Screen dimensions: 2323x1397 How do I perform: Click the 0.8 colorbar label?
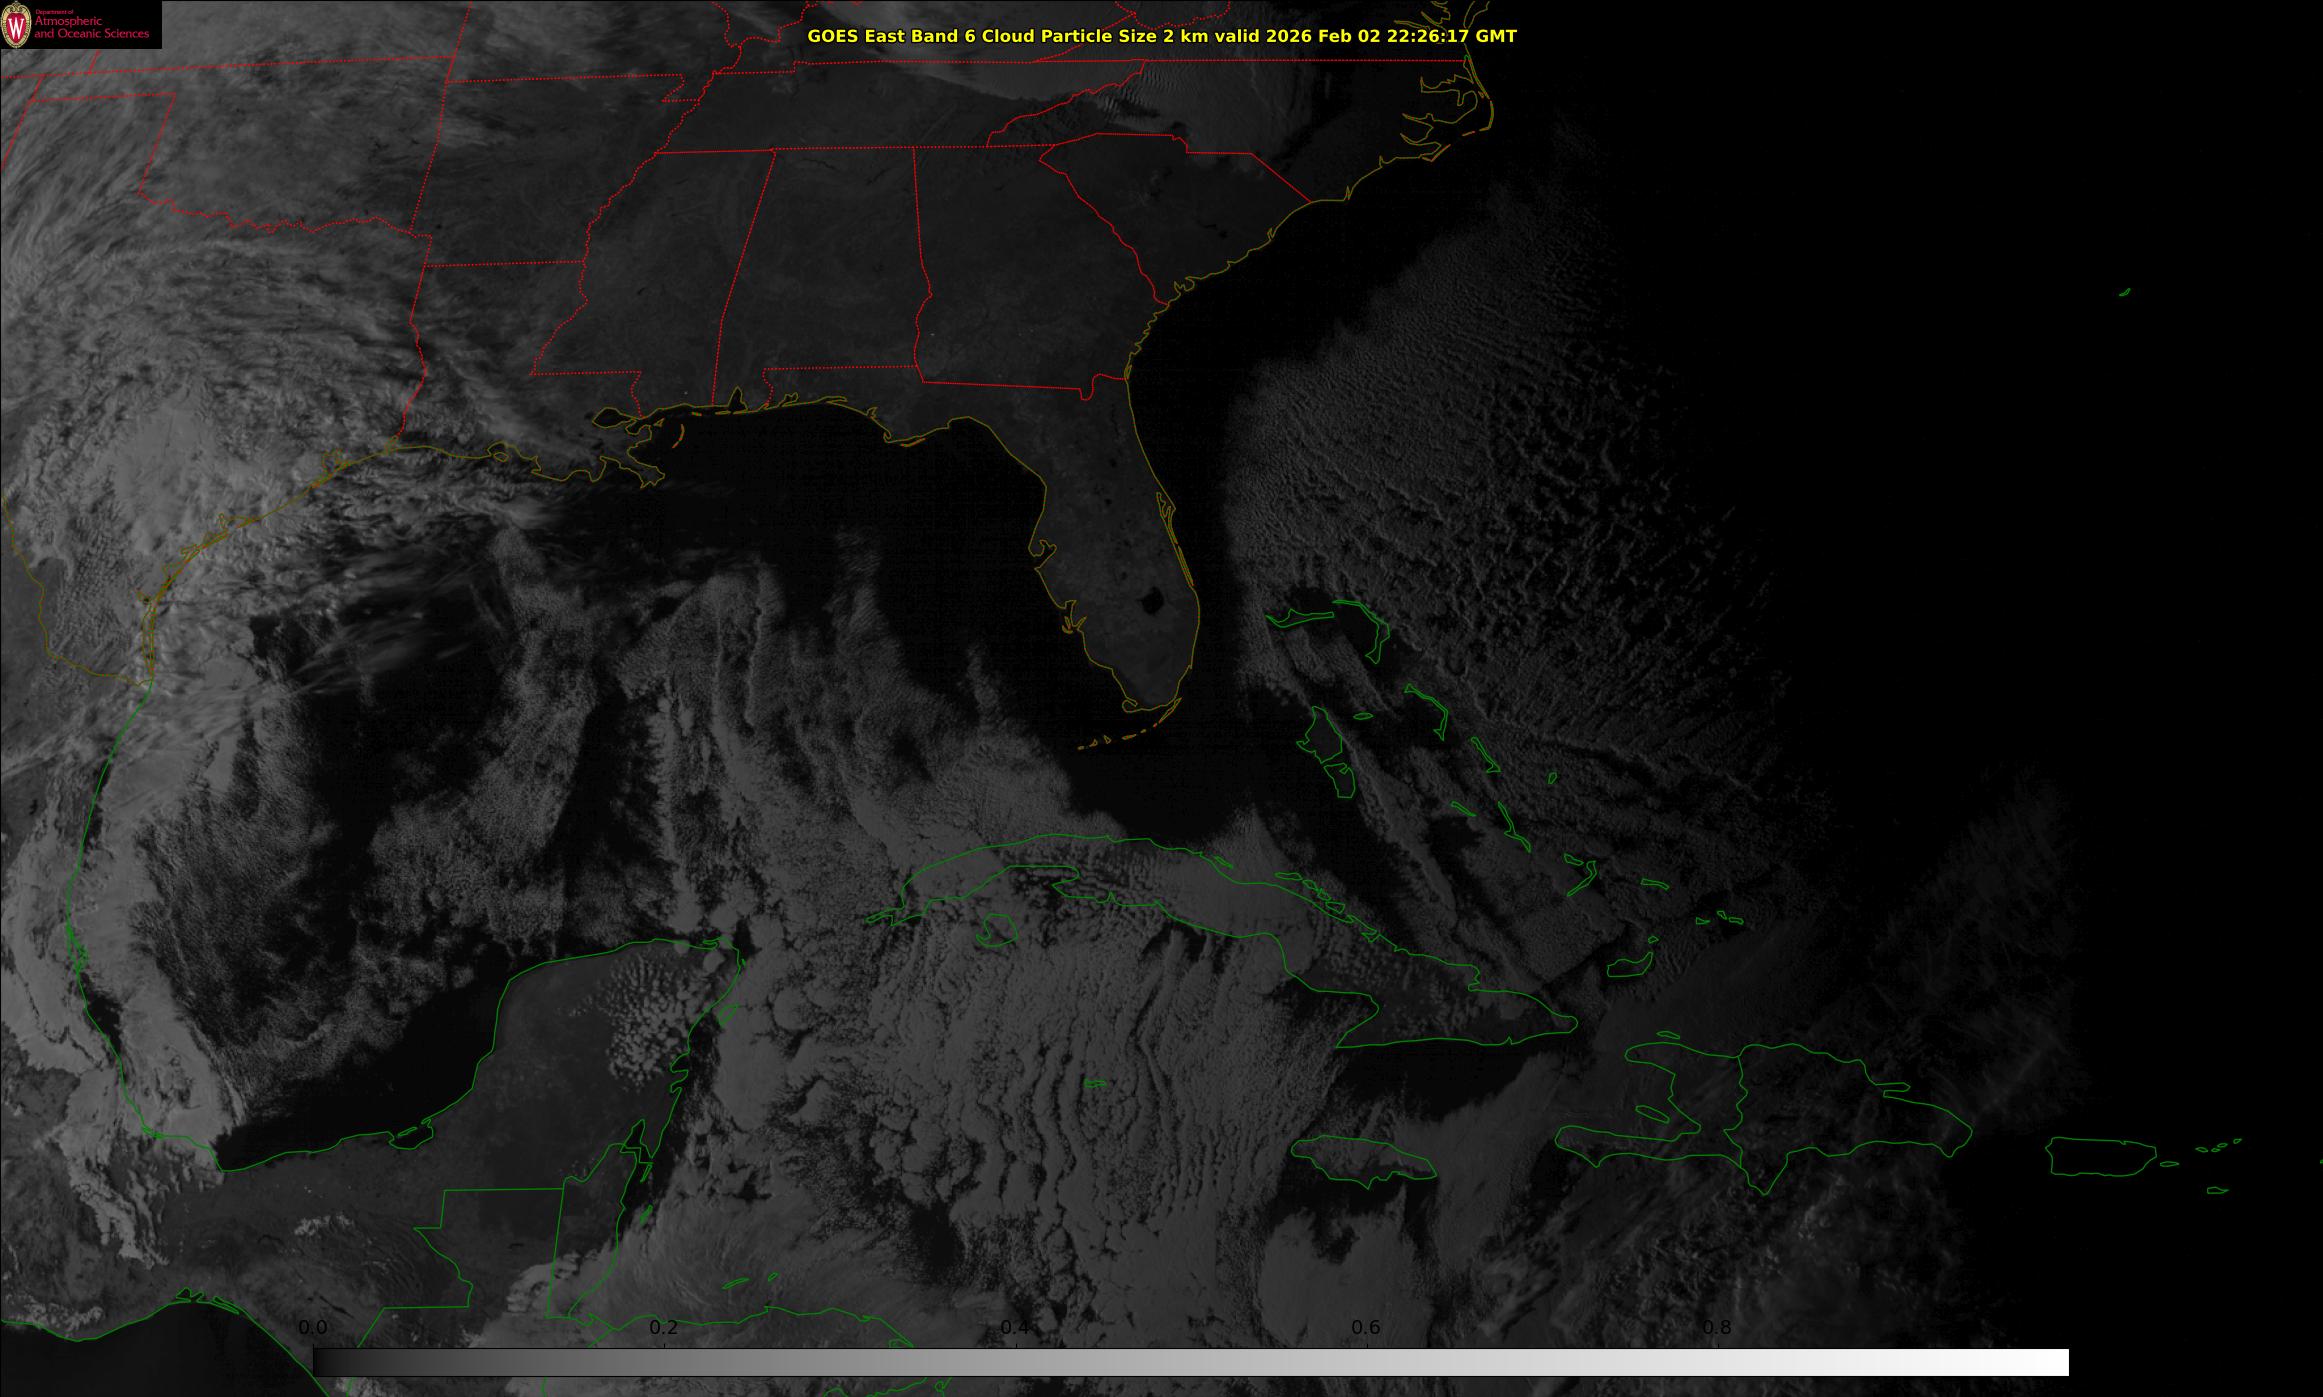1717,1328
